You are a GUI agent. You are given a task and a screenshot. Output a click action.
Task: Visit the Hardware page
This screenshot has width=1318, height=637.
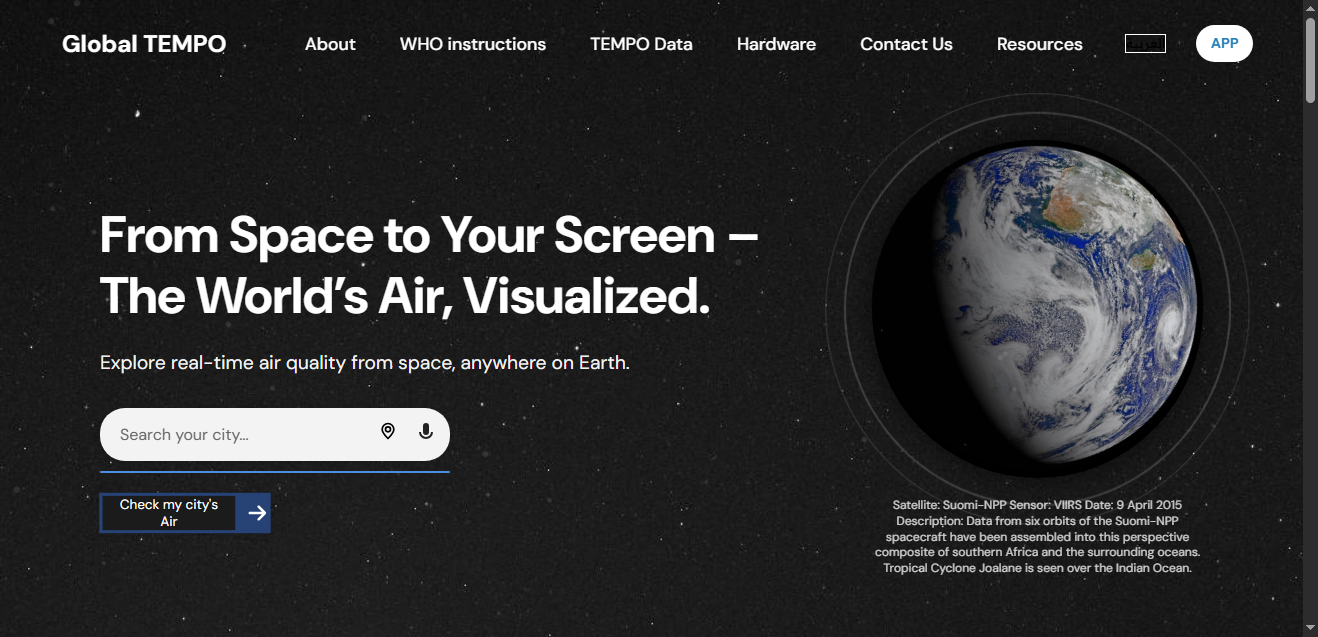776,44
